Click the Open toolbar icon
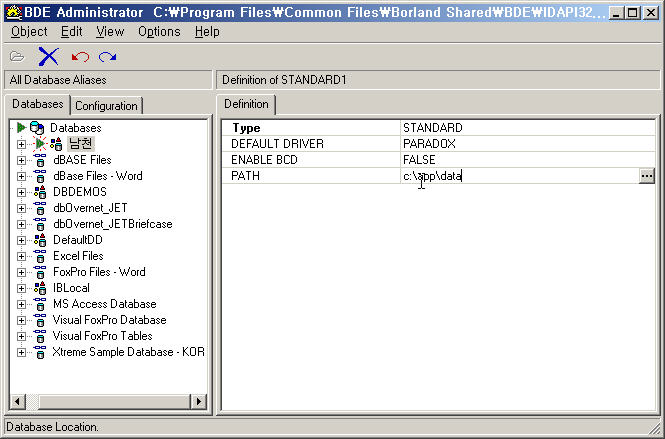The width and height of the screenshot is (665, 439). [x=16, y=56]
